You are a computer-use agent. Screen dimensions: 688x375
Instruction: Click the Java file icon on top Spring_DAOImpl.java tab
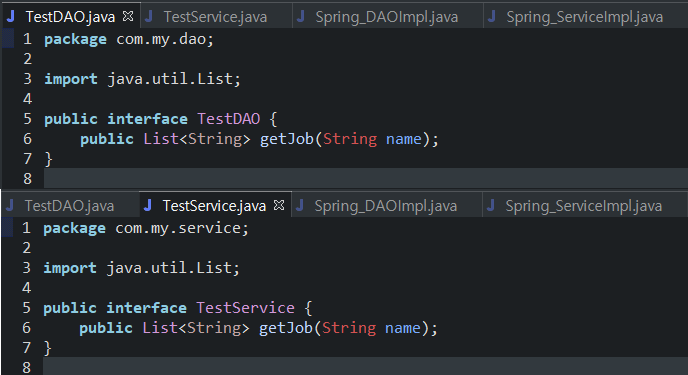click(x=301, y=16)
